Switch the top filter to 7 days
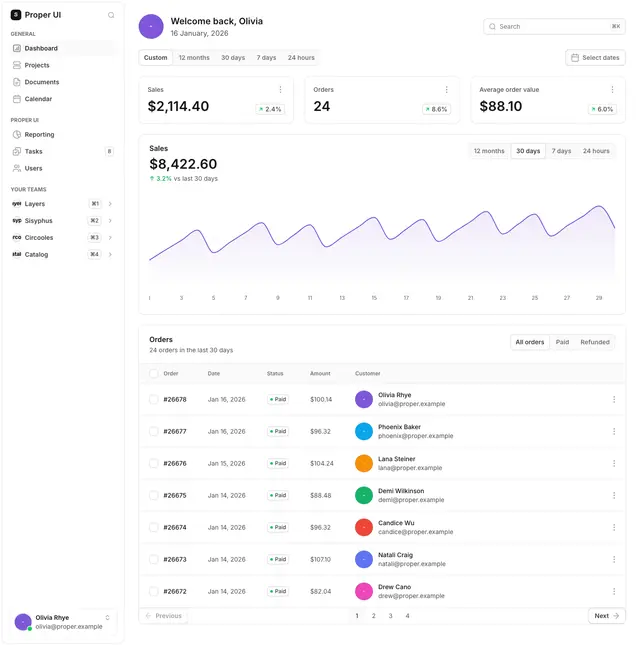The width and height of the screenshot is (640, 645). [267, 58]
